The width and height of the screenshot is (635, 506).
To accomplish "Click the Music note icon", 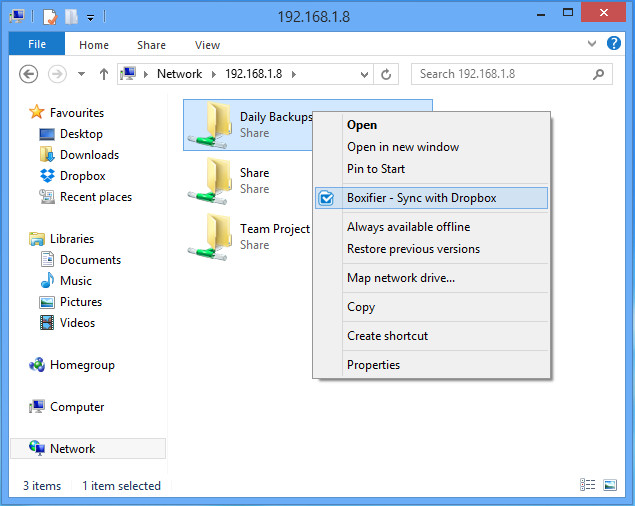I will 47,280.
